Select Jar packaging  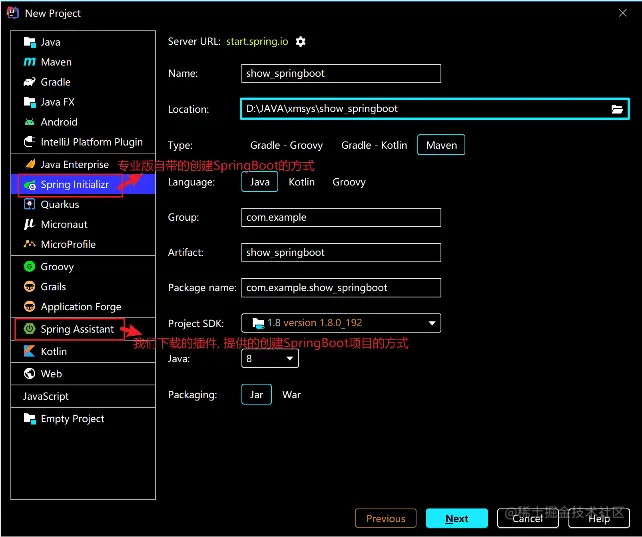tap(256, 395)
